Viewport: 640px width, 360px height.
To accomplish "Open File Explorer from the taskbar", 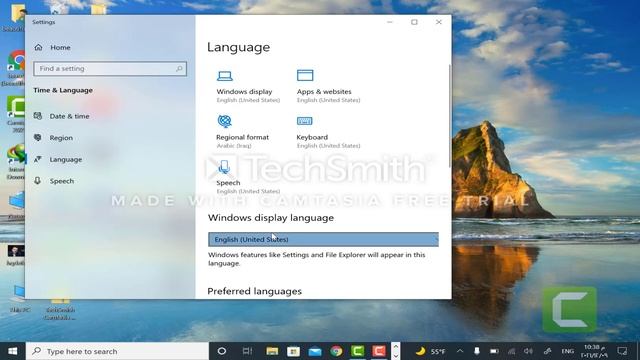I will (x=272, y=351).
